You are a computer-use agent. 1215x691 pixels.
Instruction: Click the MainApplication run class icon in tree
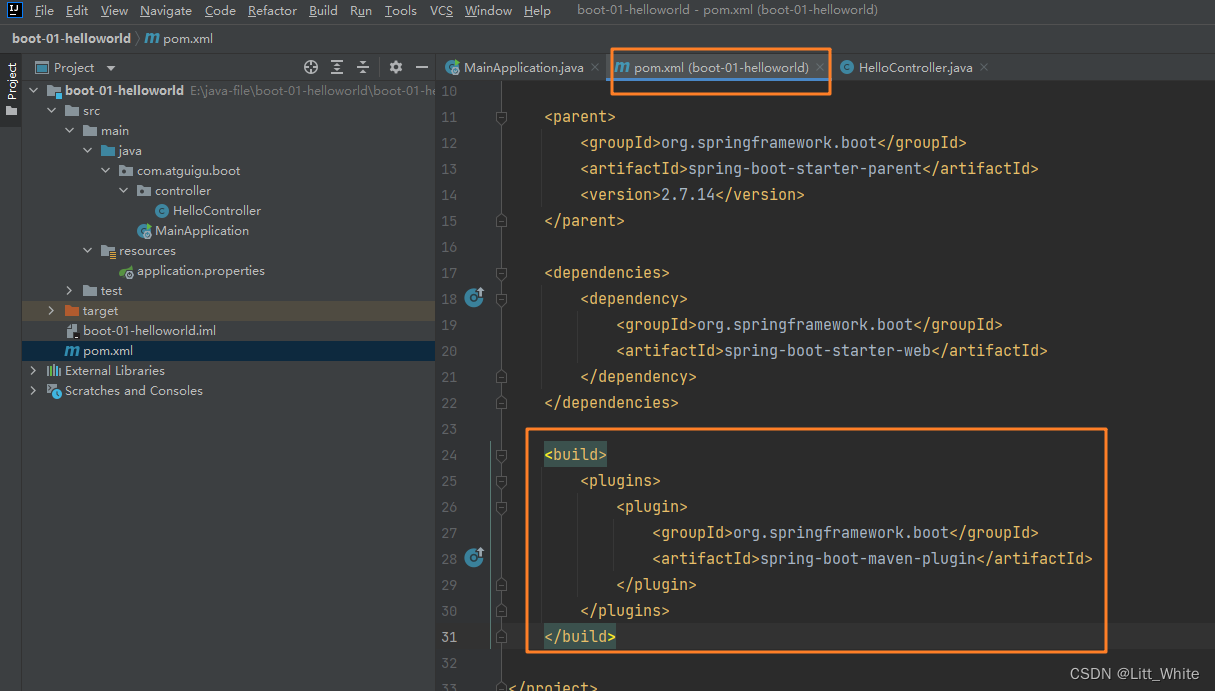(x=145, y=231)
